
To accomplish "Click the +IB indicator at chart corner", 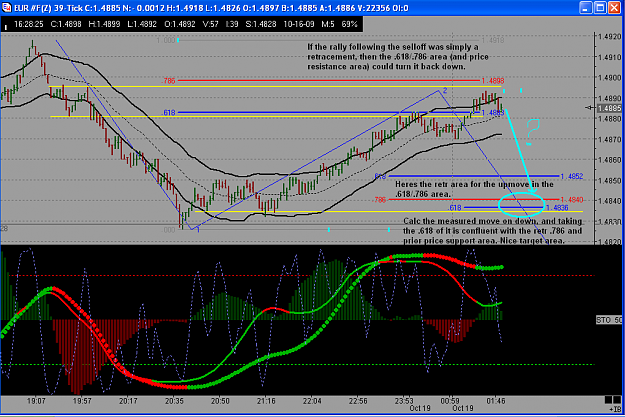I will 615,409.
